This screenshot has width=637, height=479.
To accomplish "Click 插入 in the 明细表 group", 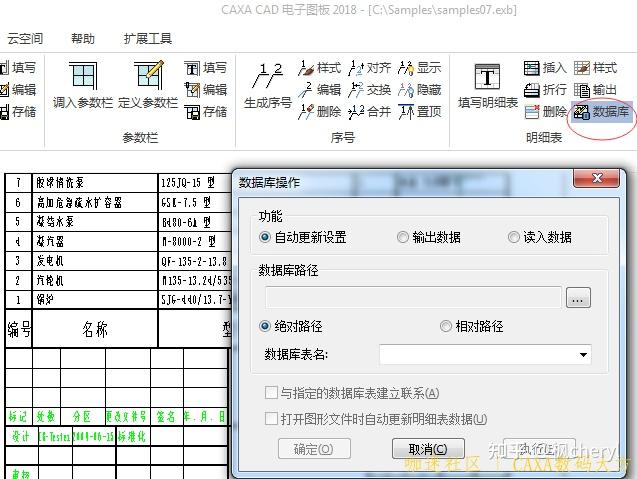I will [545, 67].
